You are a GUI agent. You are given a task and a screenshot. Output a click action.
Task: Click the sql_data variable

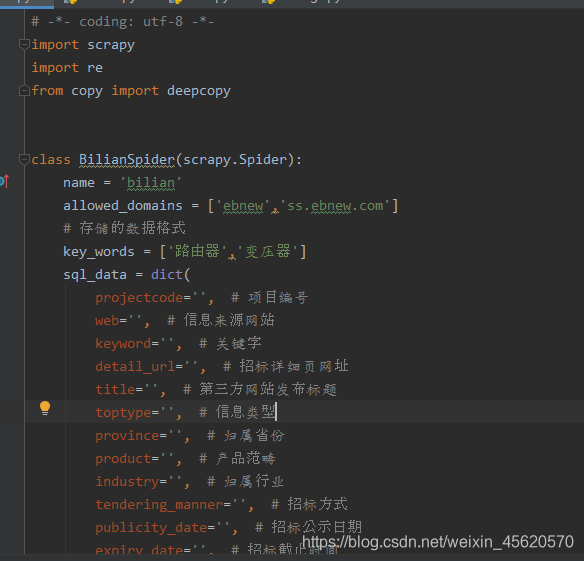[x=95, y=275]
